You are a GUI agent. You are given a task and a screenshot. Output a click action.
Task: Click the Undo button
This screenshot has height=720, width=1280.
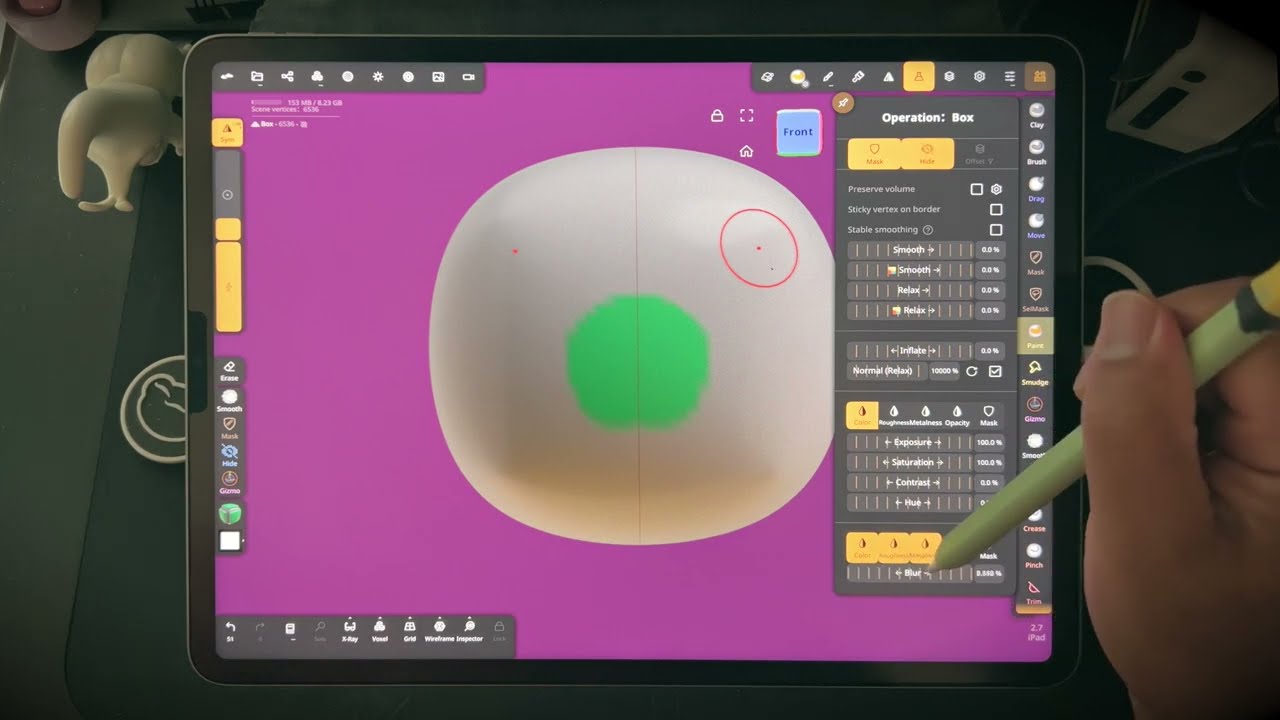tap(230, 630)
